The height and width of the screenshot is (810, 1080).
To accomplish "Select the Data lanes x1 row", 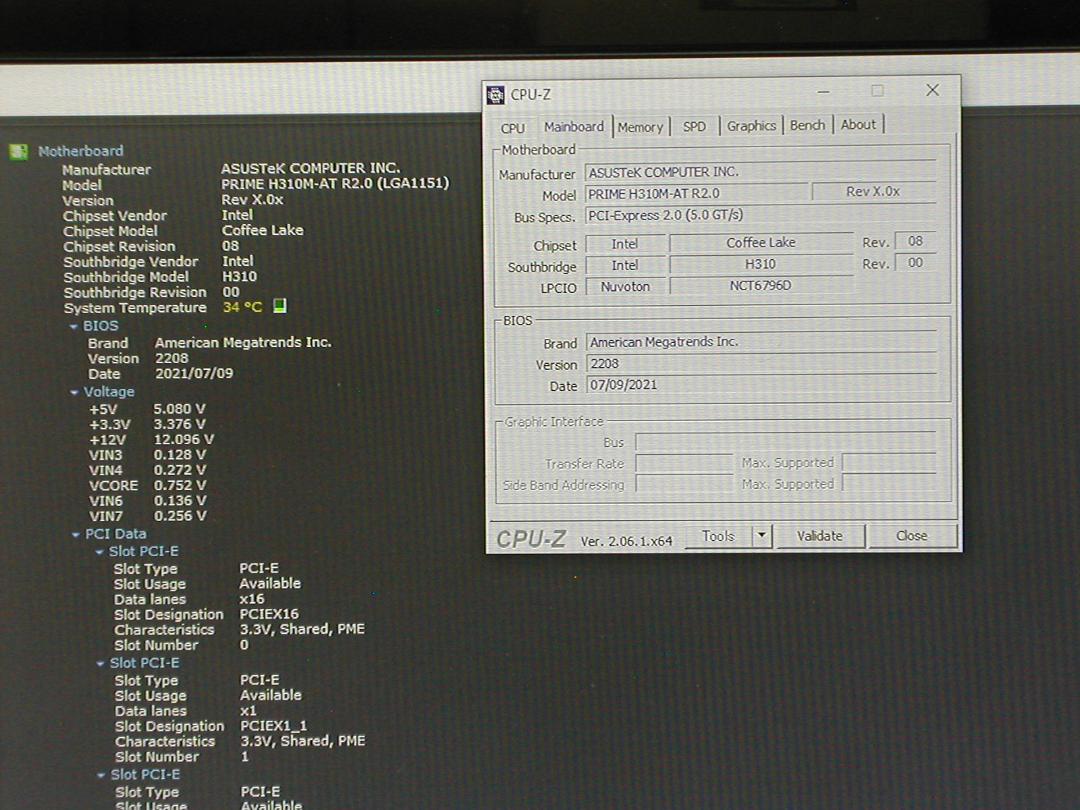I will (186, 711).
